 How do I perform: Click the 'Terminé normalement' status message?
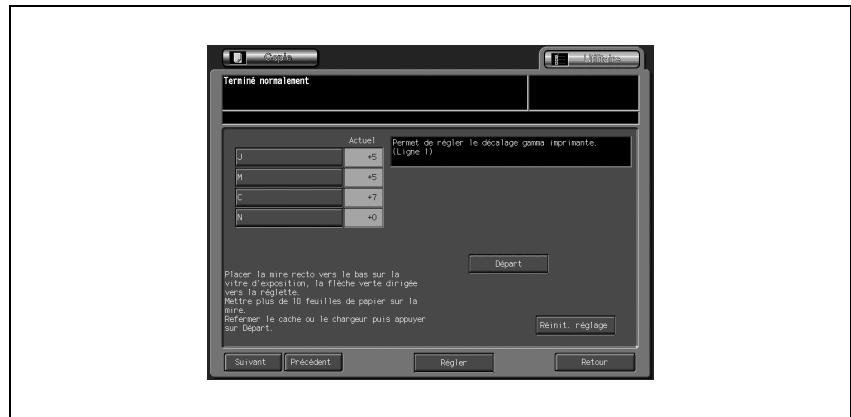click(266, 81)
